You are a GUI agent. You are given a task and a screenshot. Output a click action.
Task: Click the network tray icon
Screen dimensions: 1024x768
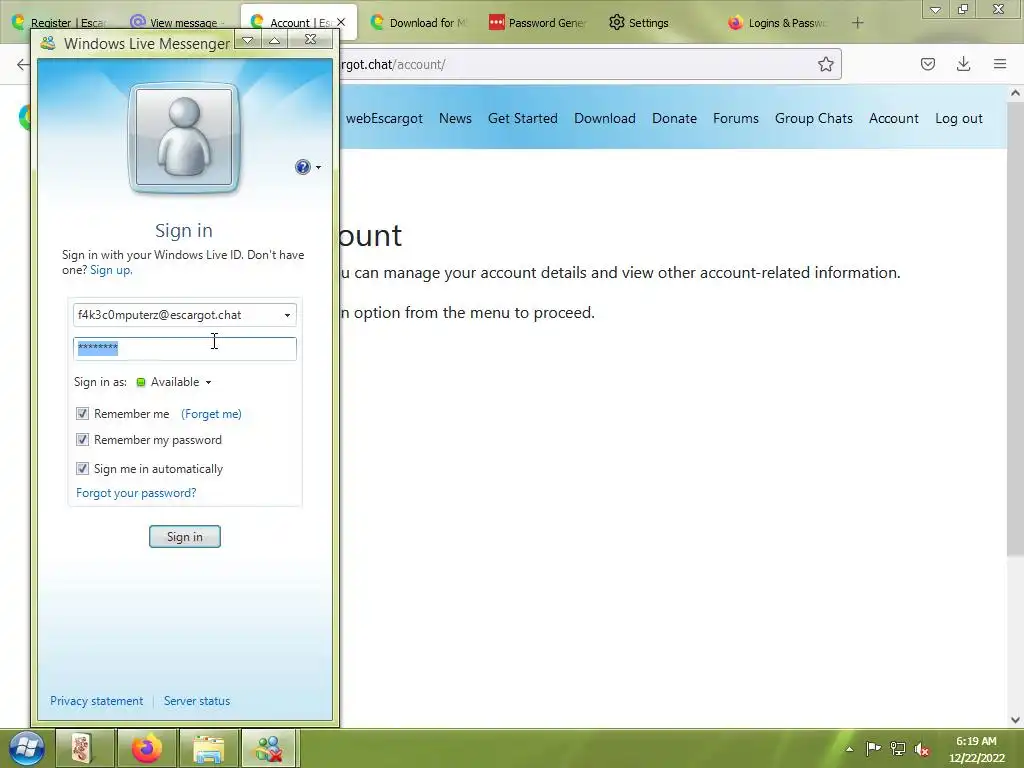(x=897, y=748)
